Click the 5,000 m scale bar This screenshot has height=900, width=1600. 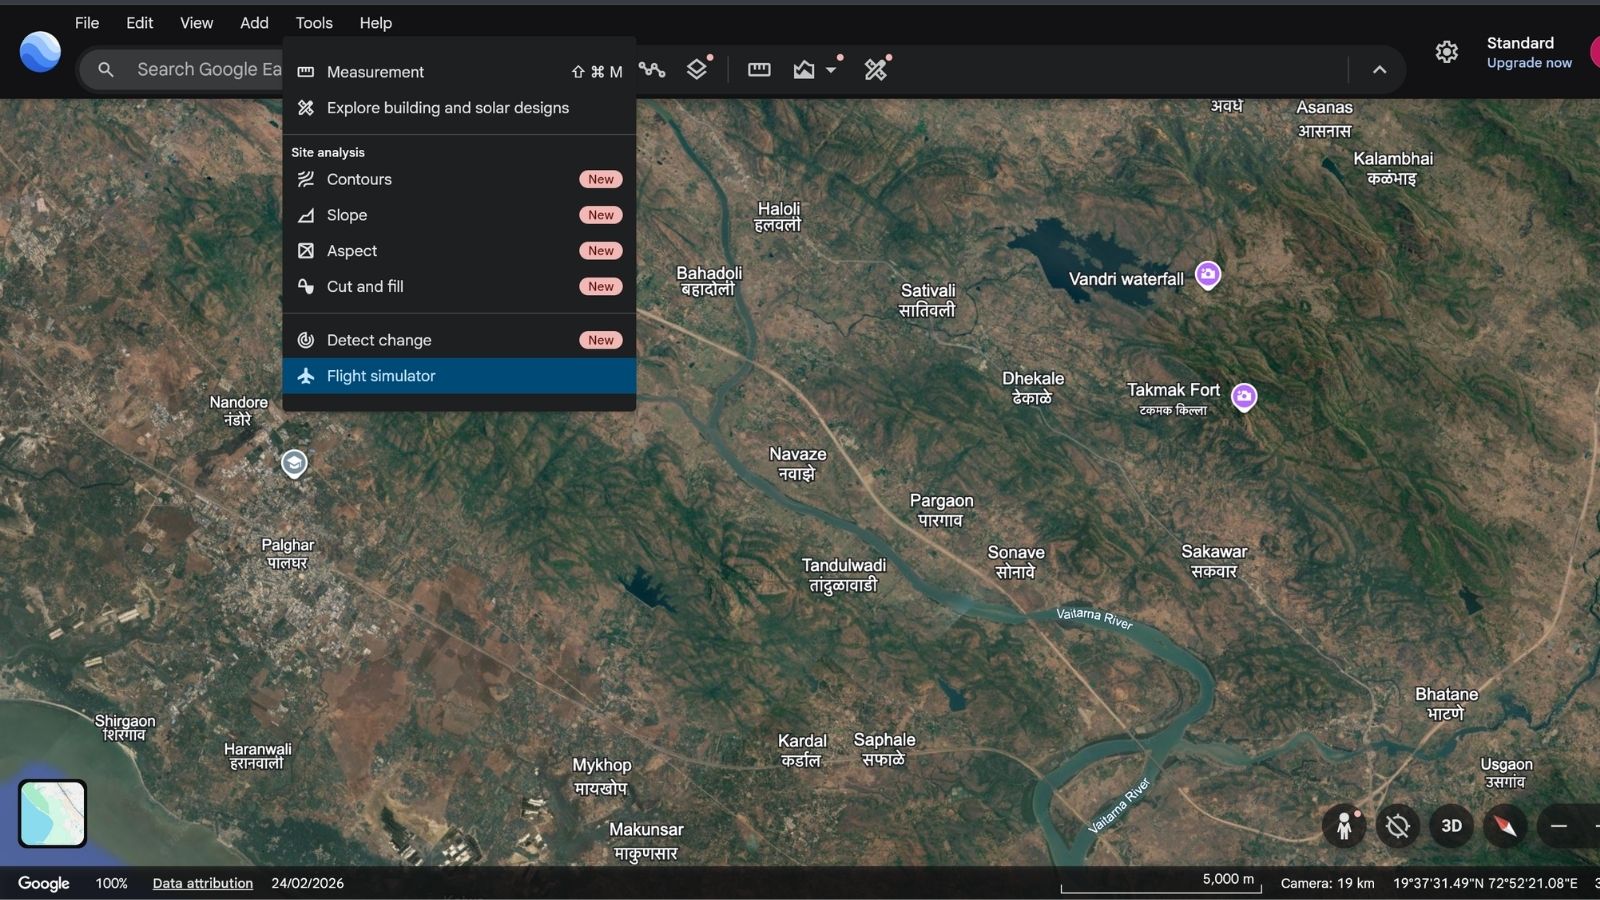pyautogui.click(x=1161, y=882)
